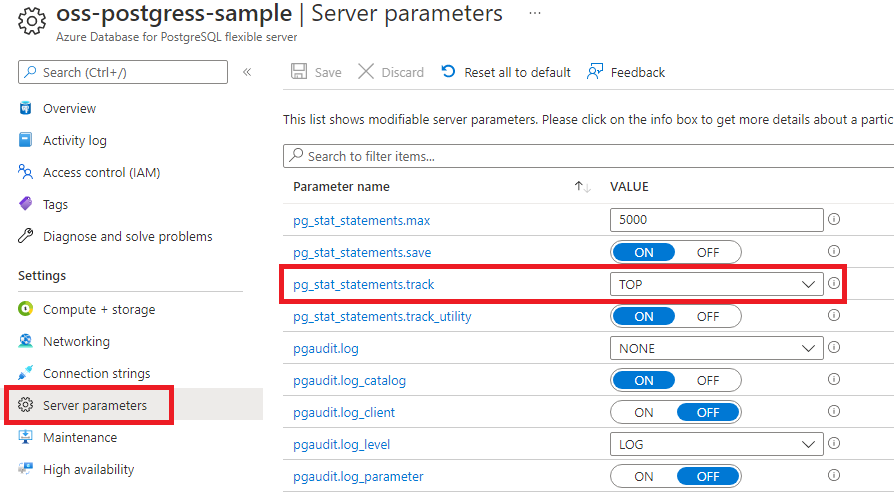
Task: Click the Maintenance monitor icon
Action: tap(26, 437)
